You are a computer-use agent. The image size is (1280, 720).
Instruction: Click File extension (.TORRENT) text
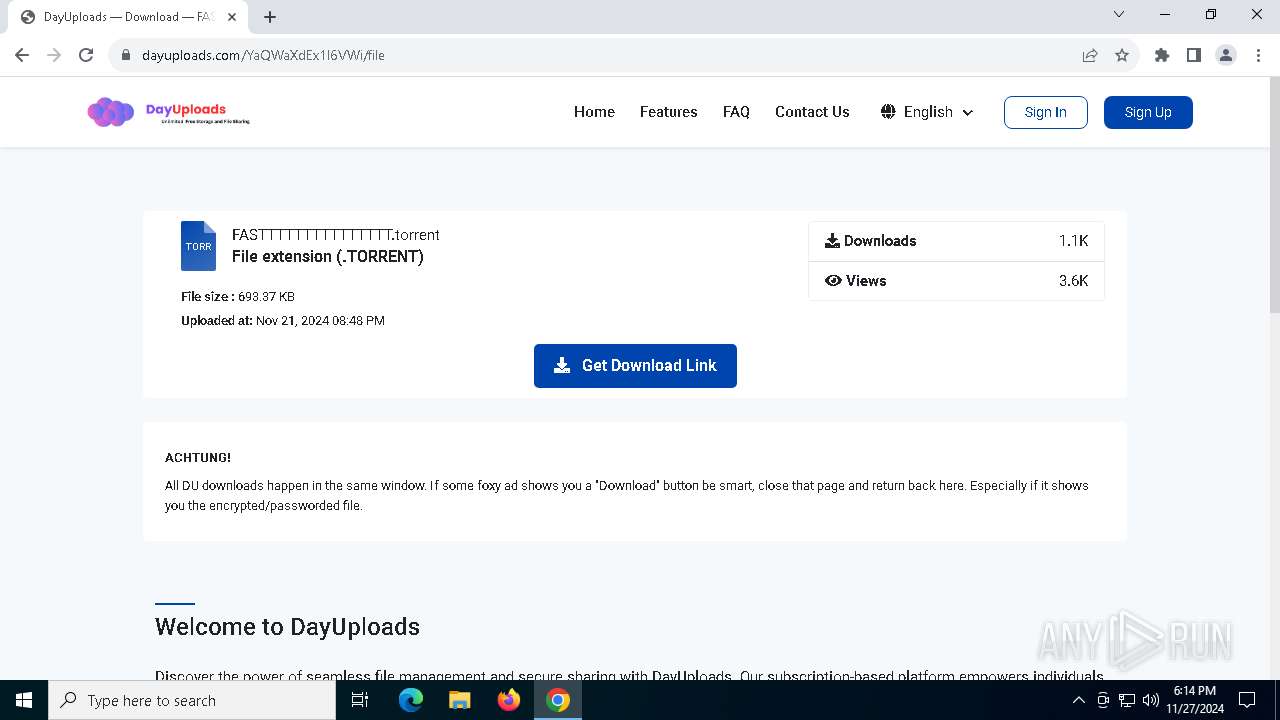[x=328, y=257]
